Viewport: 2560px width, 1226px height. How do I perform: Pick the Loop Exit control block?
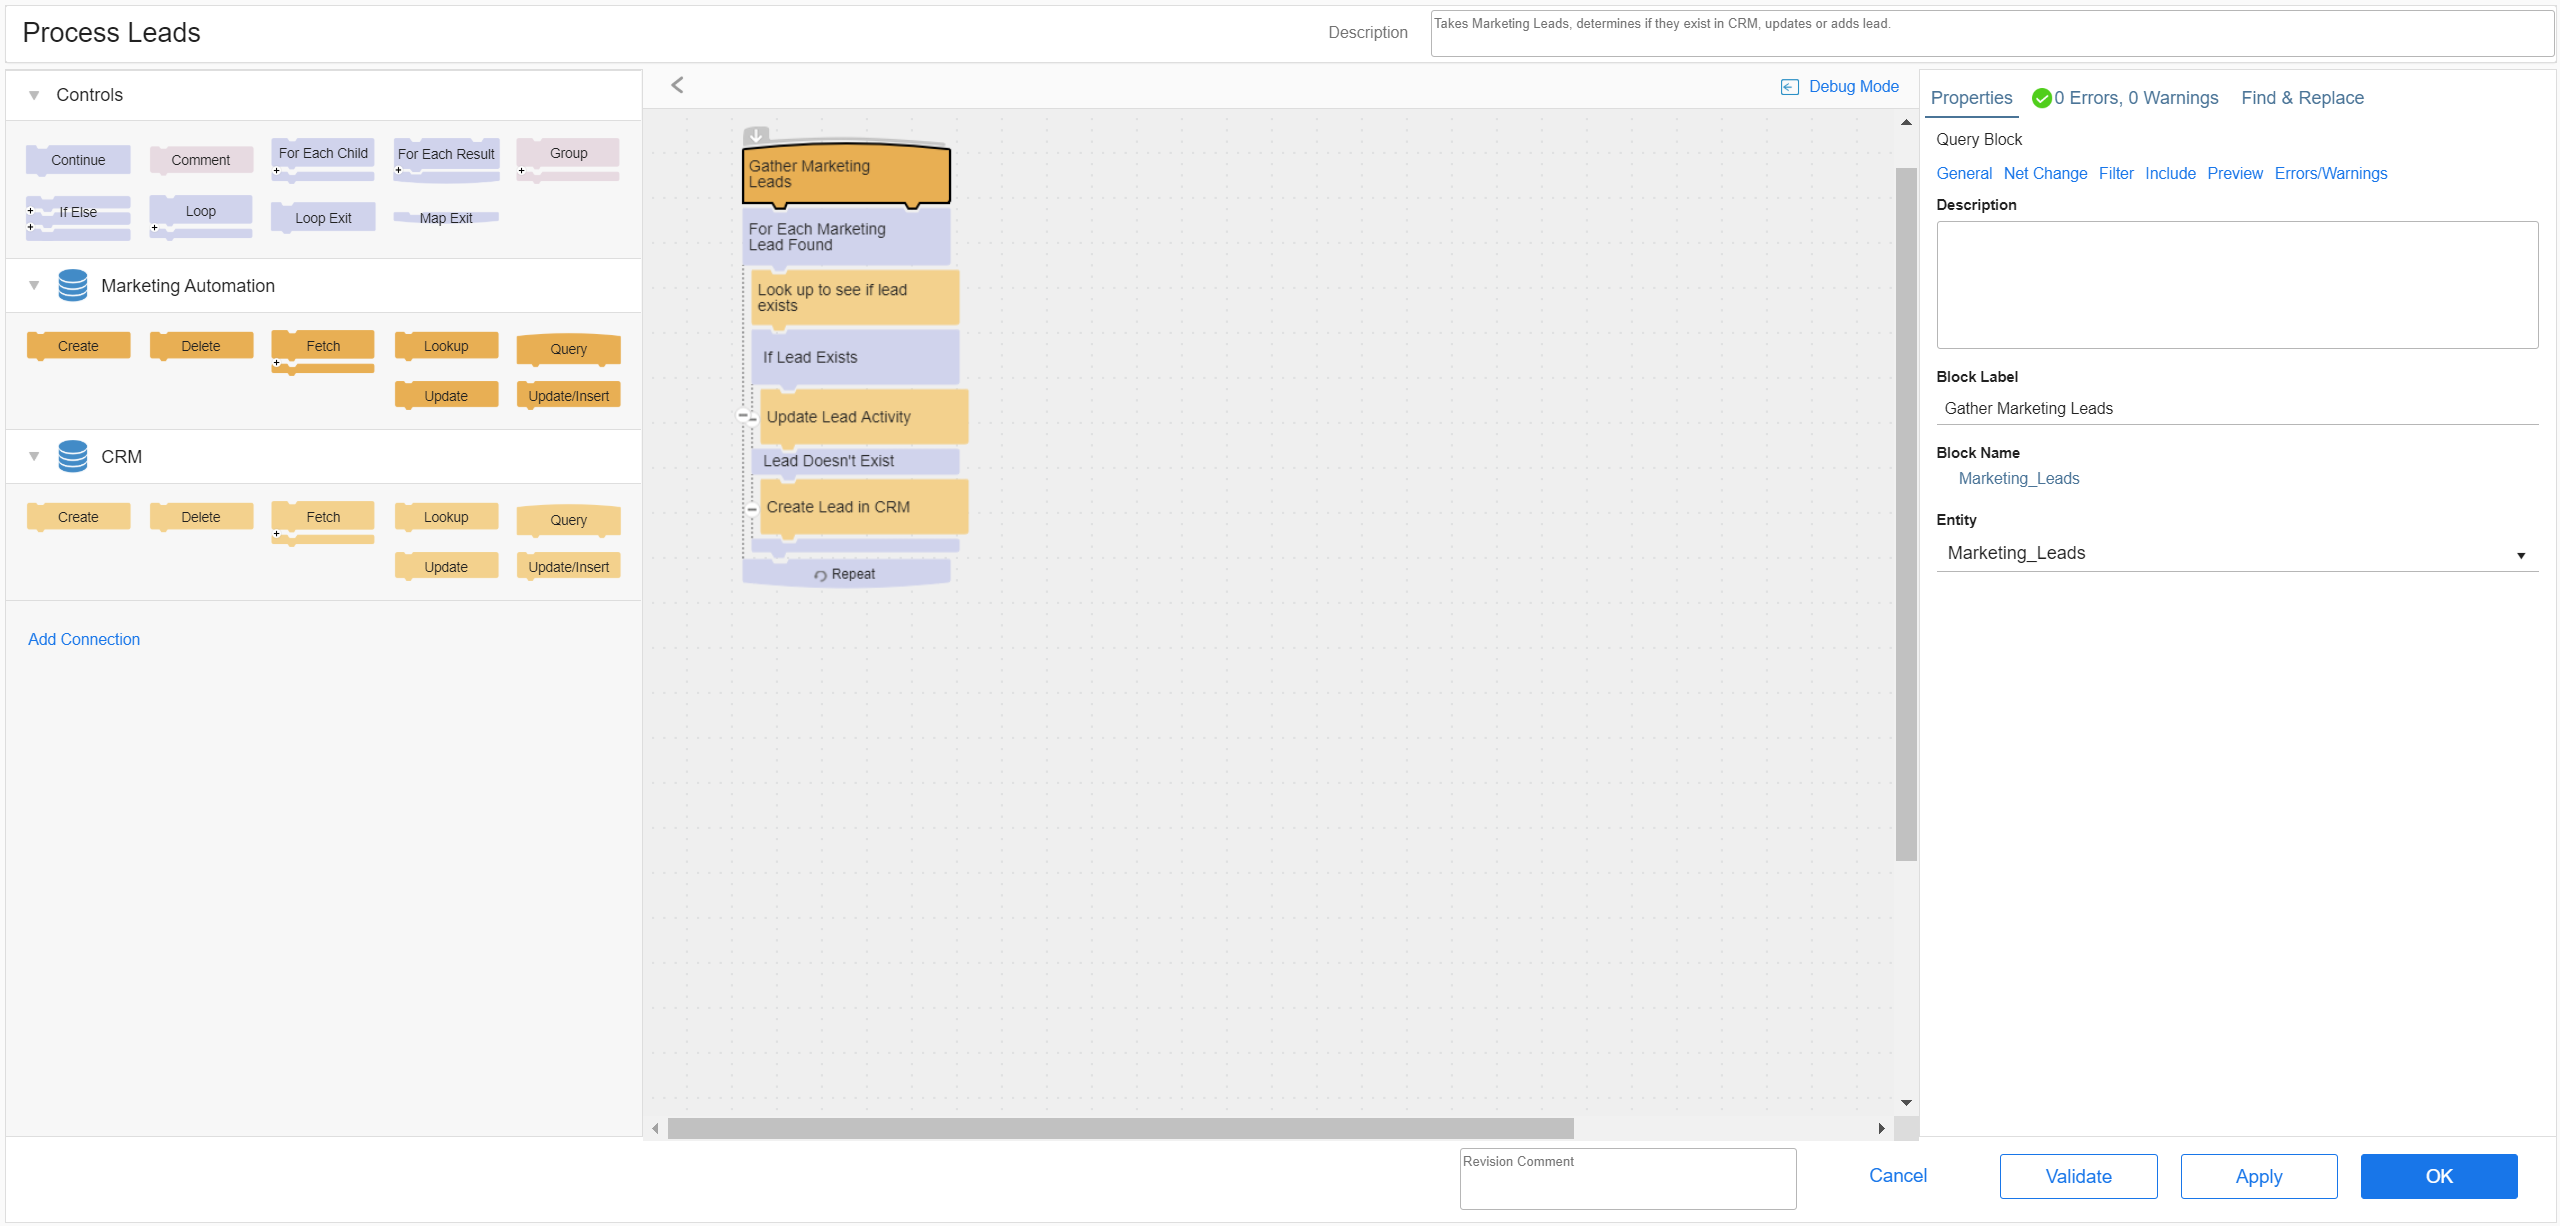[x=322, y=218]
